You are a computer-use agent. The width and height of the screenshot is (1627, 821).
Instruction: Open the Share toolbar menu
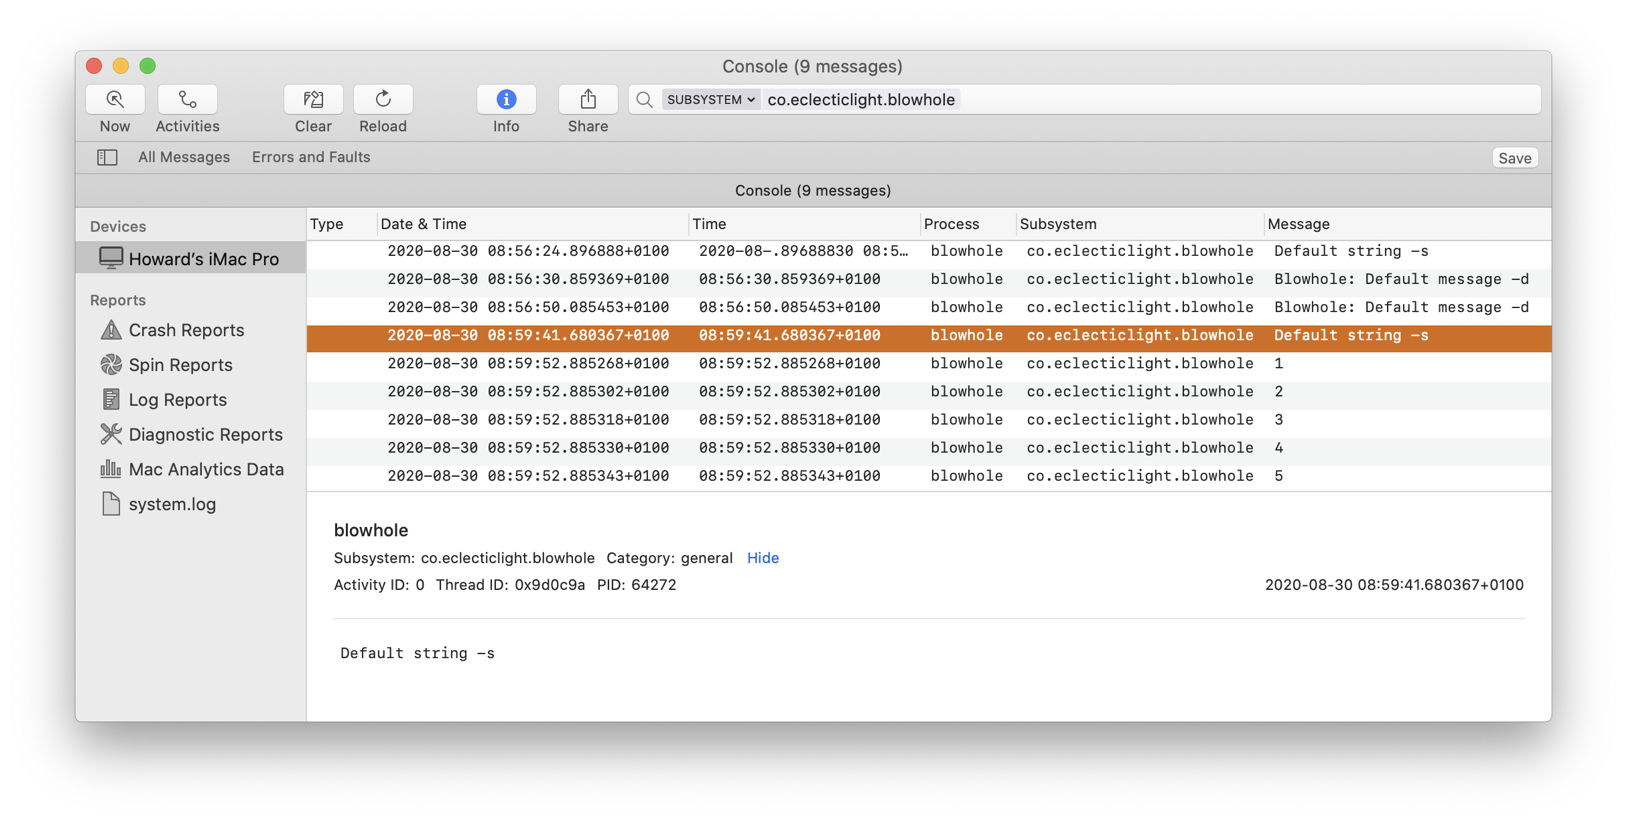(588, 99)
